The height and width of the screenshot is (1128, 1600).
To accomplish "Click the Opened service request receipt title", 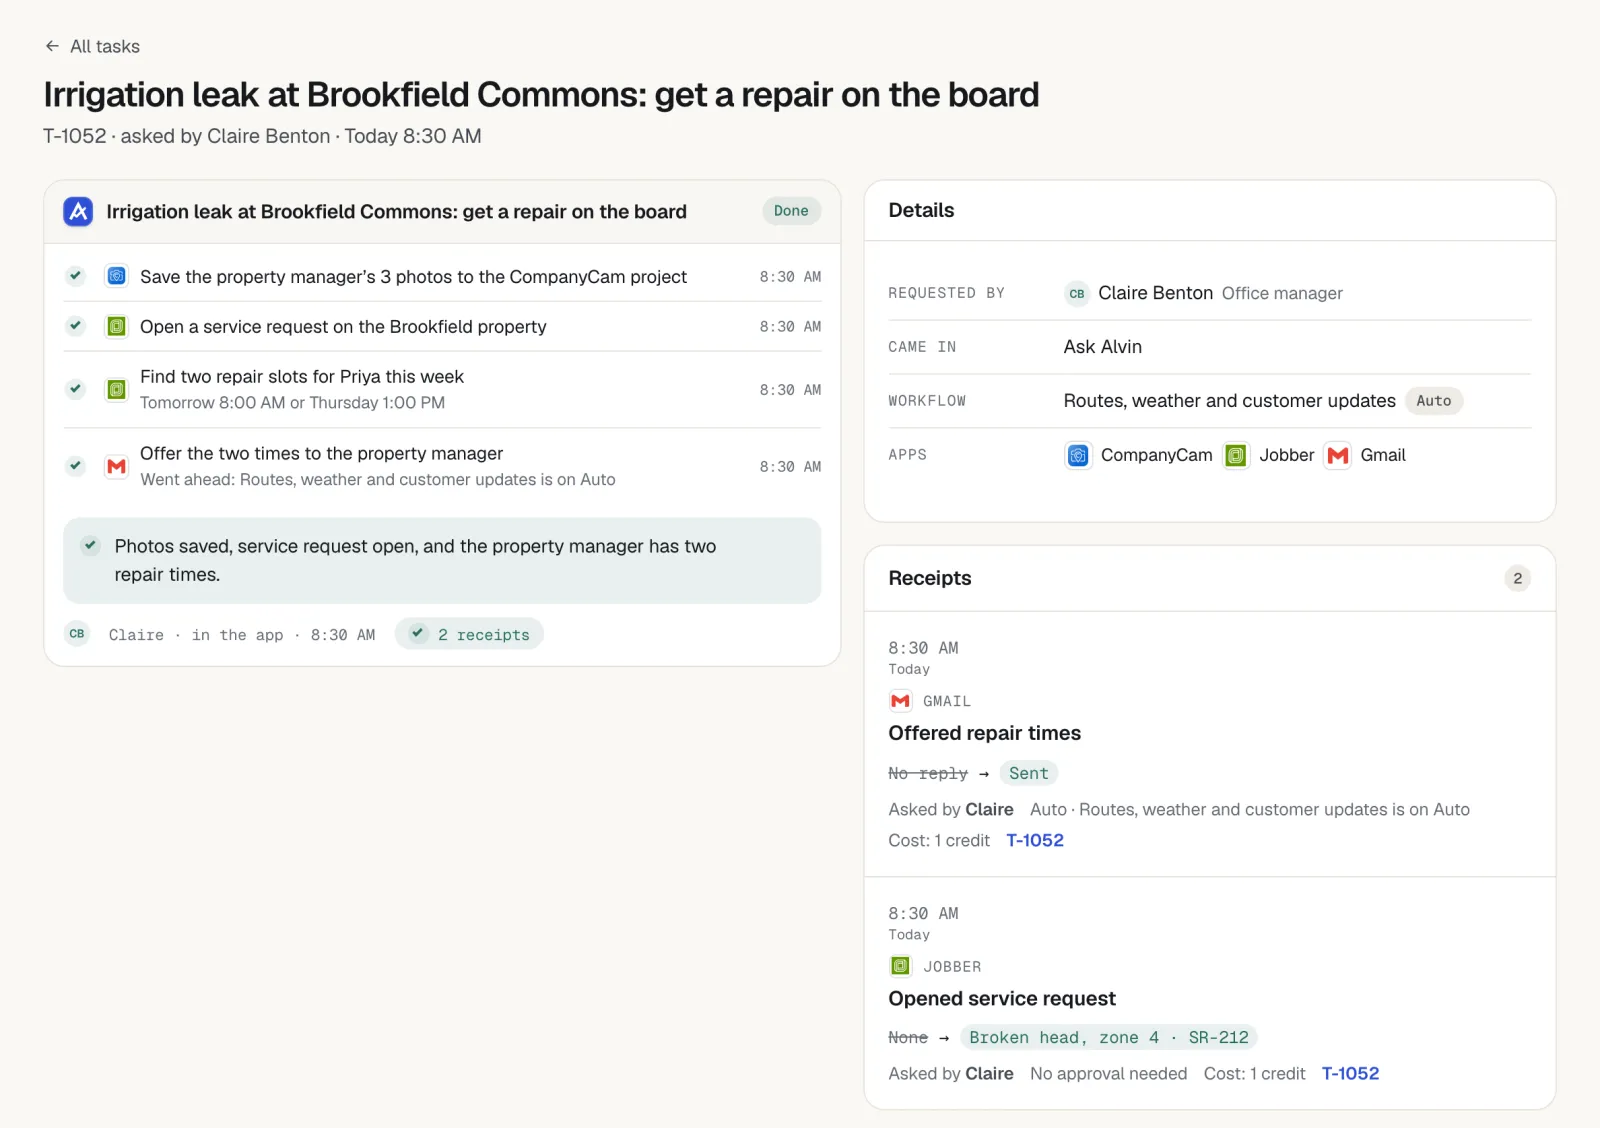I will coord(1002,998).
